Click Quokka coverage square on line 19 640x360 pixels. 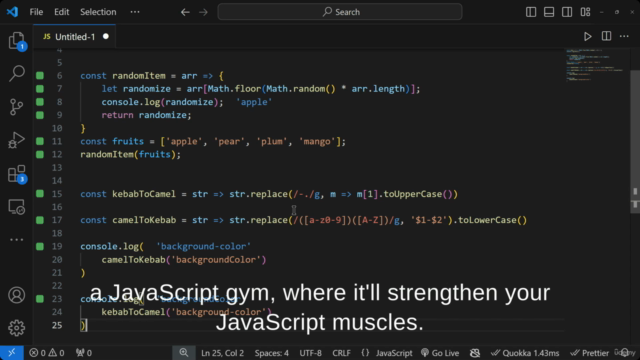pos(40,246)
